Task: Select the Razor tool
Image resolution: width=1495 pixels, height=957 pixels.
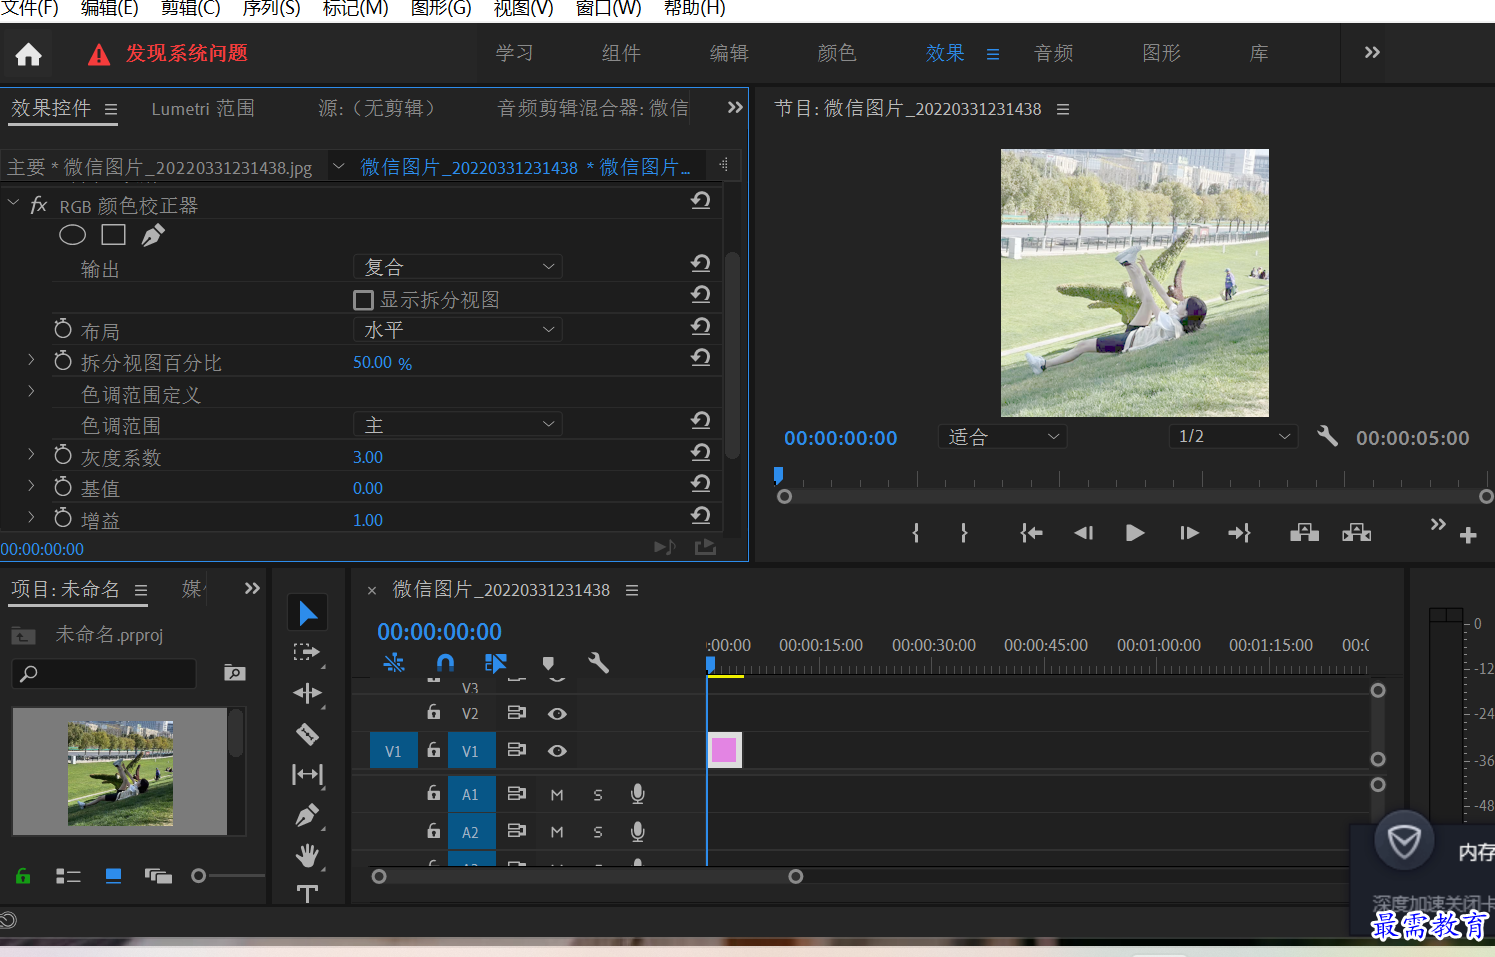Action: (x=308, y=734)
